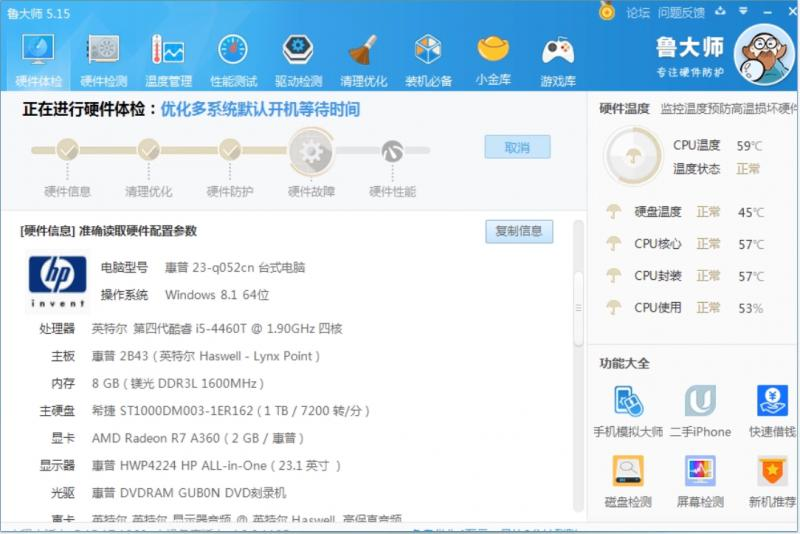Click the 硬件防护 step checkmark
The image size is (800, 534).
pyautogui.click(x=230, y=149)
